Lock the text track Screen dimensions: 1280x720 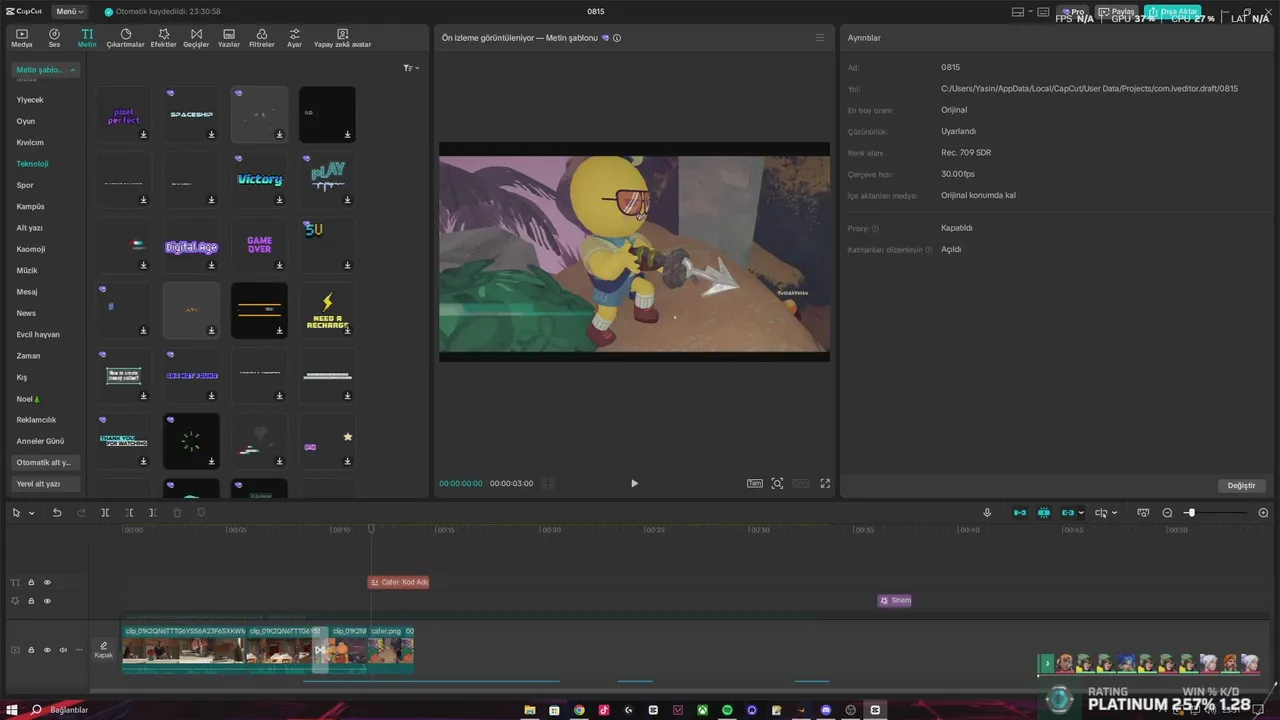(x=31, y=582)
